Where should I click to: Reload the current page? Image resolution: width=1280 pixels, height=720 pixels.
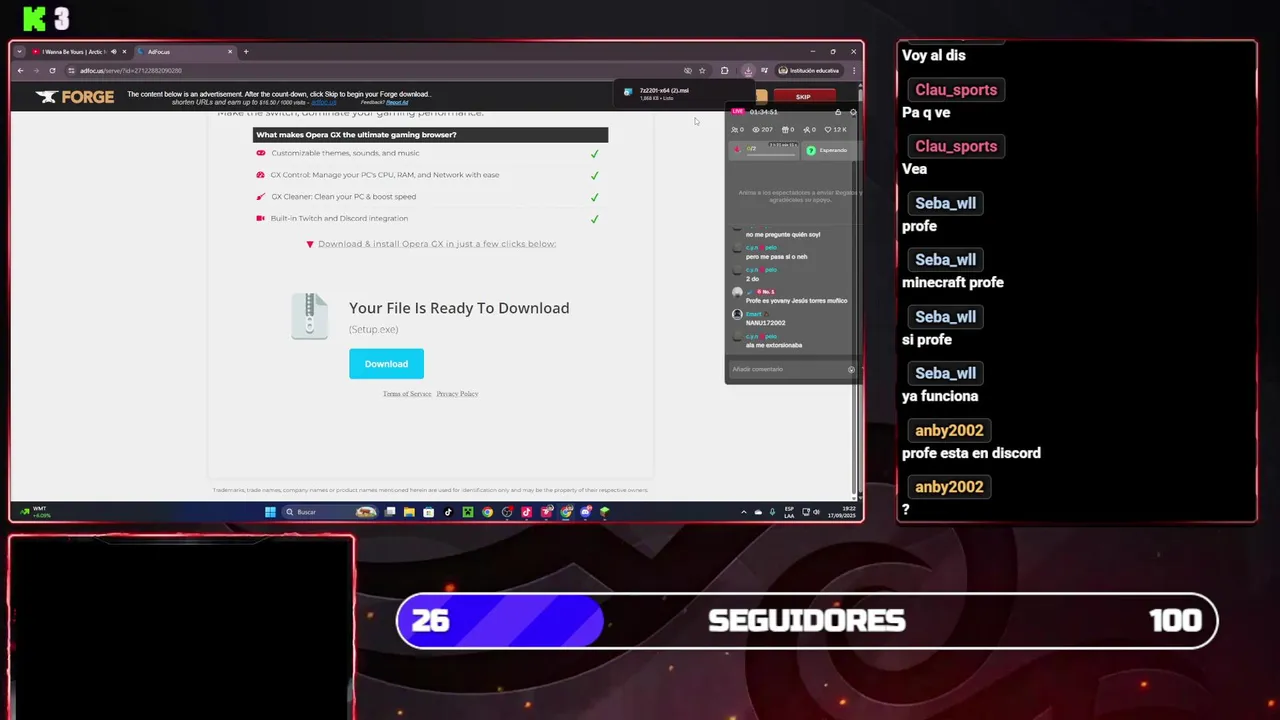52,71
